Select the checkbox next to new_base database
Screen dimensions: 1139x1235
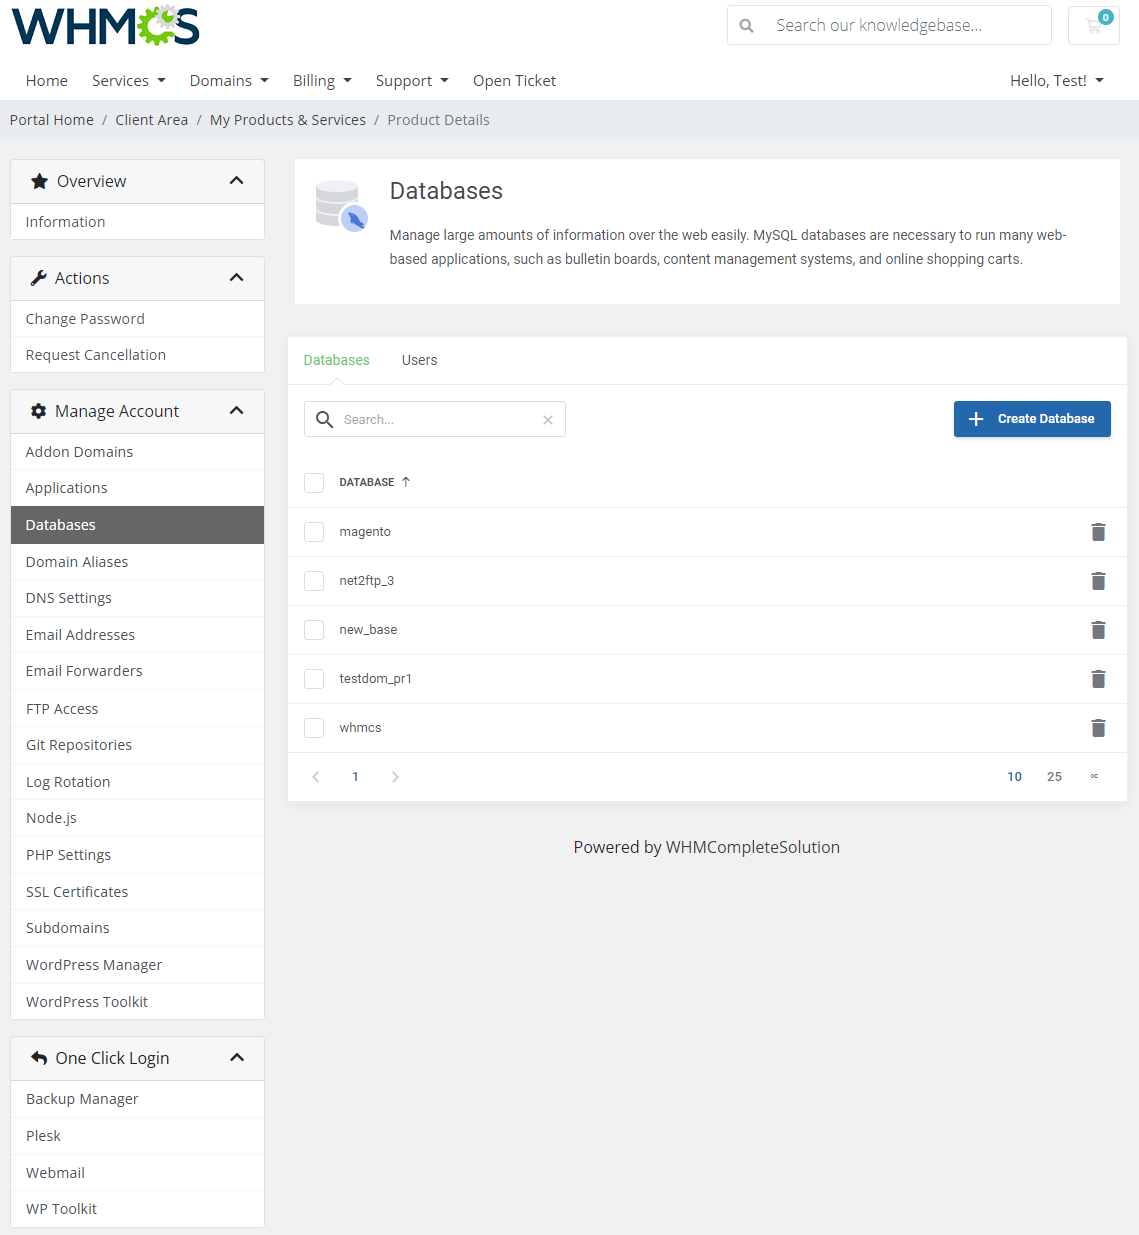(314, 629)
